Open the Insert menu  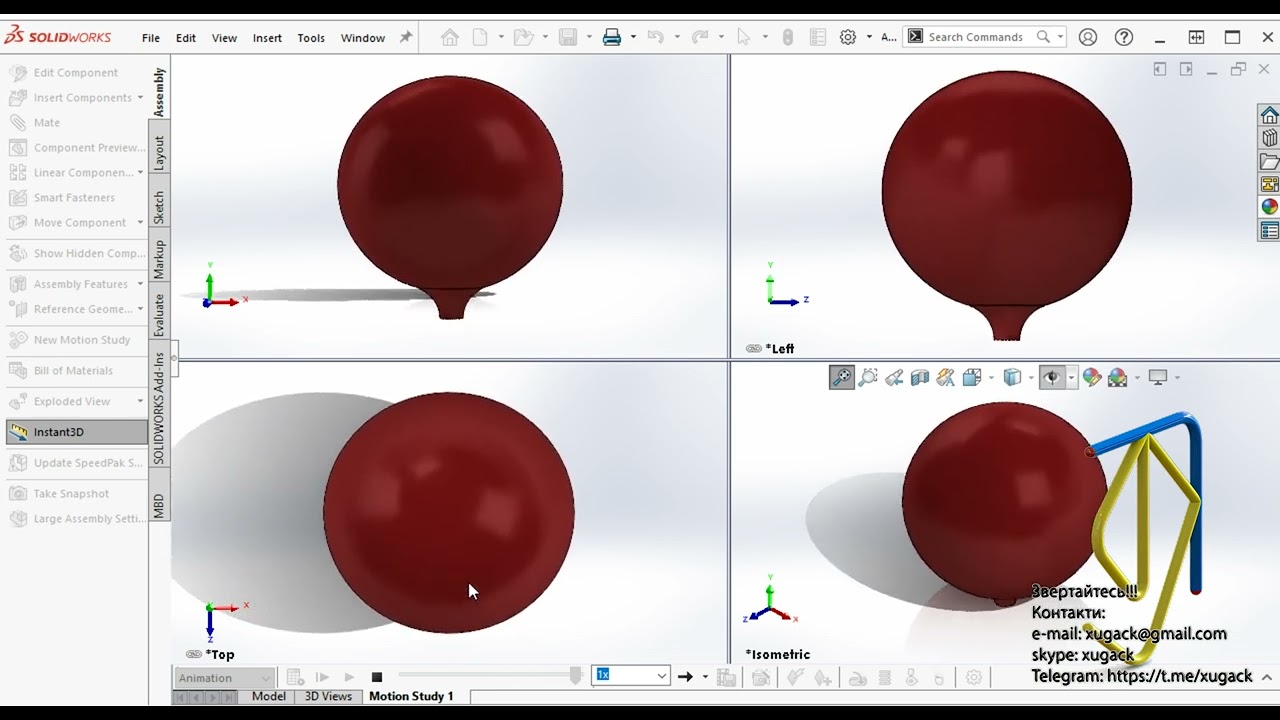pyautogui.click(x=267, y=38)
